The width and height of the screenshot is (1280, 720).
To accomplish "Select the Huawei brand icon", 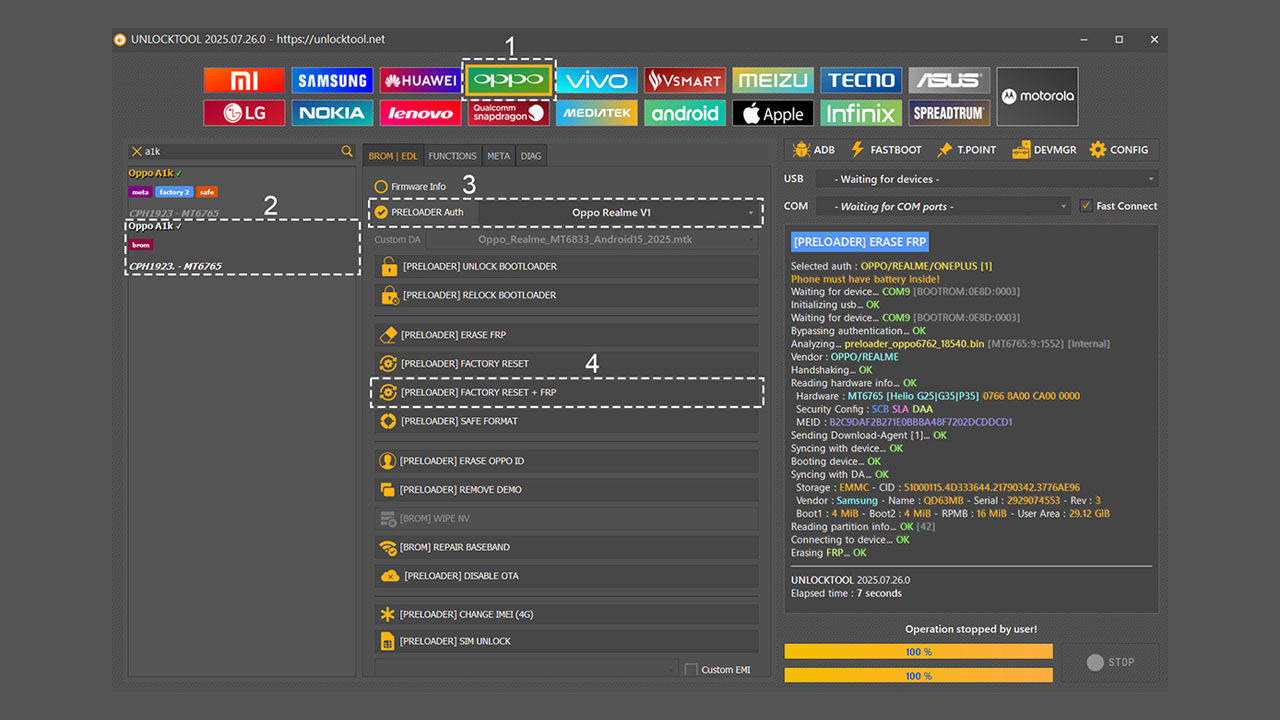I will click(420, 80).
